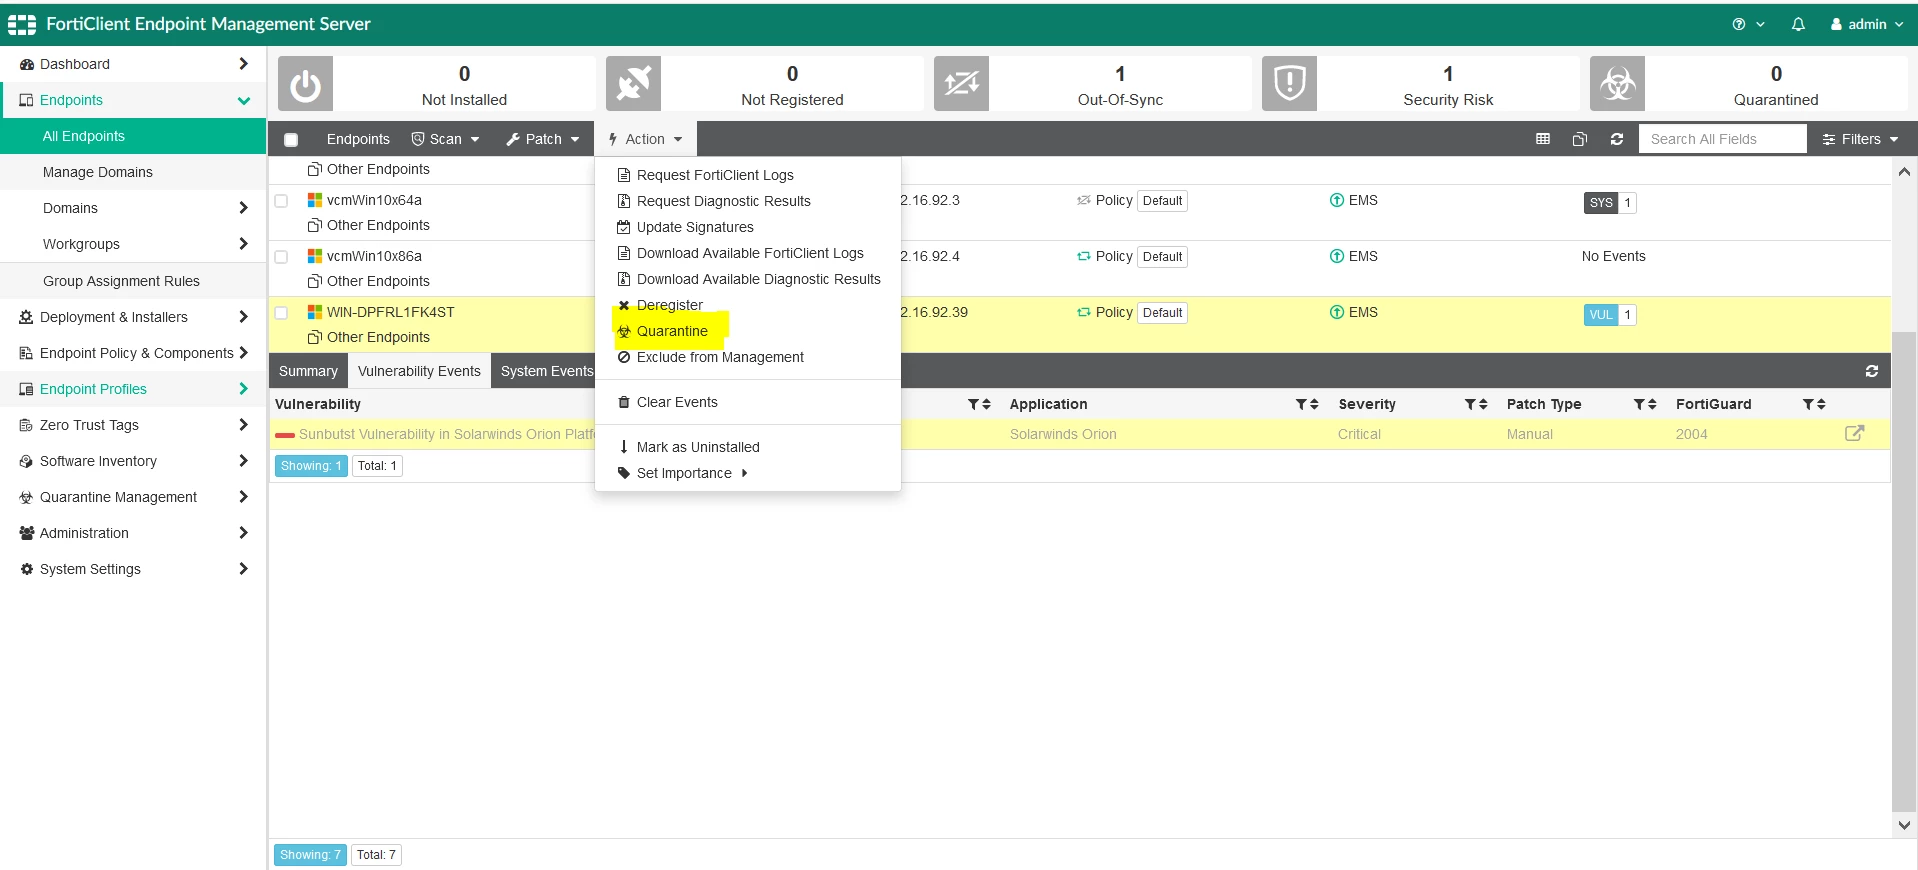Open Manage Domains page

[x=133, y=172]
